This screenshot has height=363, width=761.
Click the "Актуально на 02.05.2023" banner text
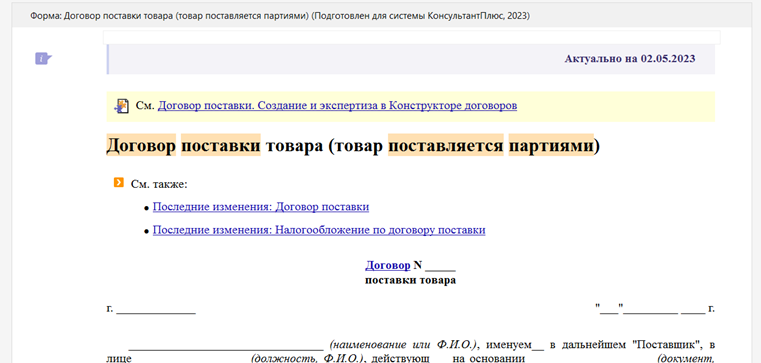(x=630, y=59)
